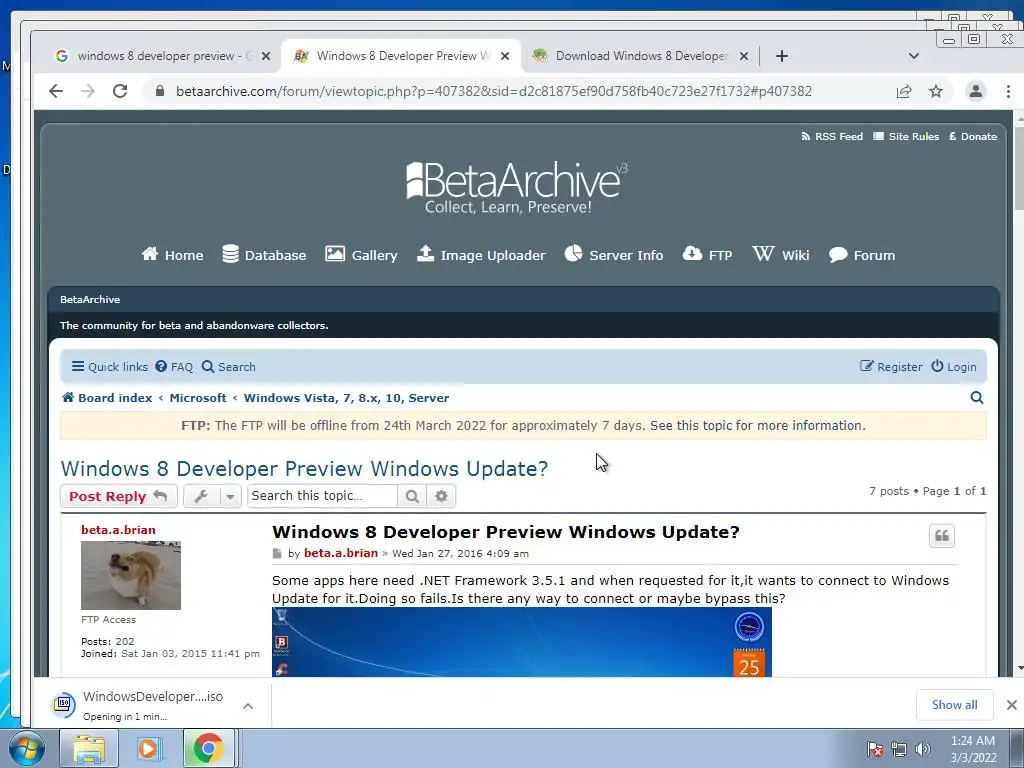Expand the download item options chevron

[x=248, y=706]
